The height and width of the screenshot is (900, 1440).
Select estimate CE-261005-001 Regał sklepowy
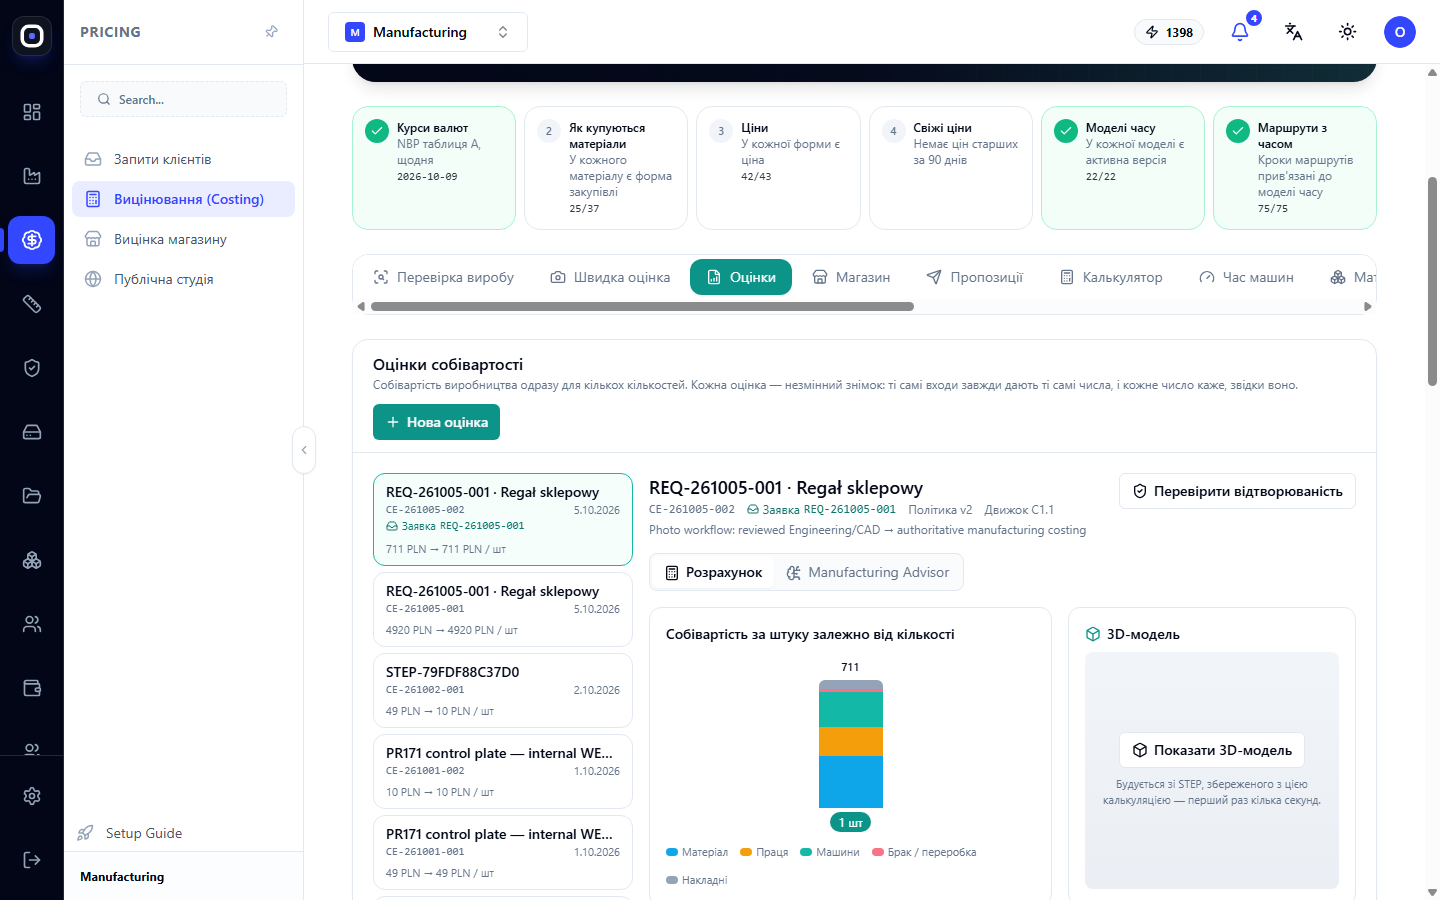tap(503, 610)
